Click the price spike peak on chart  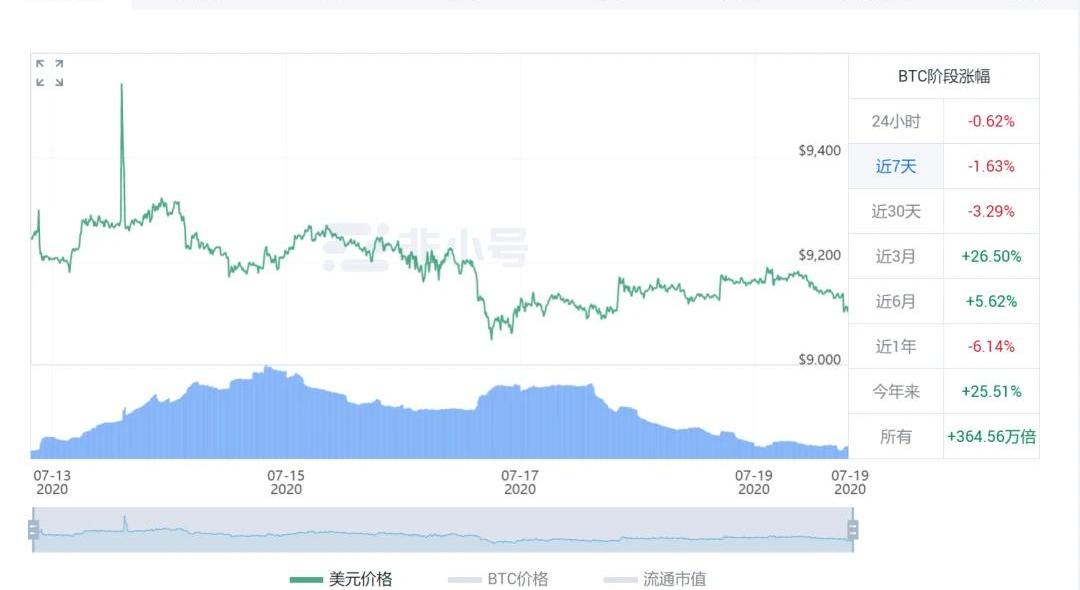[x=122, y=86]
